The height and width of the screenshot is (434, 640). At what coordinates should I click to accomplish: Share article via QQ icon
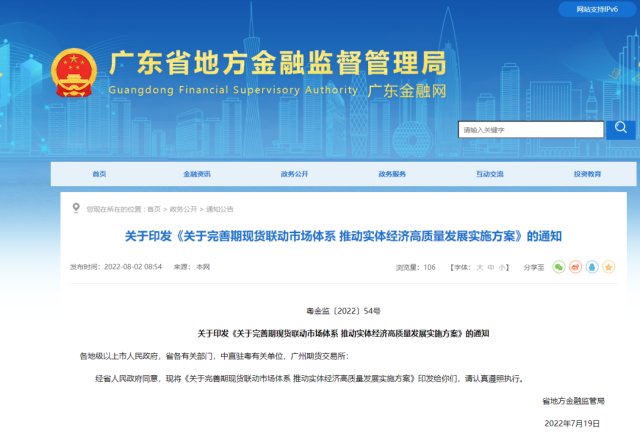click(x=592, y=267)
